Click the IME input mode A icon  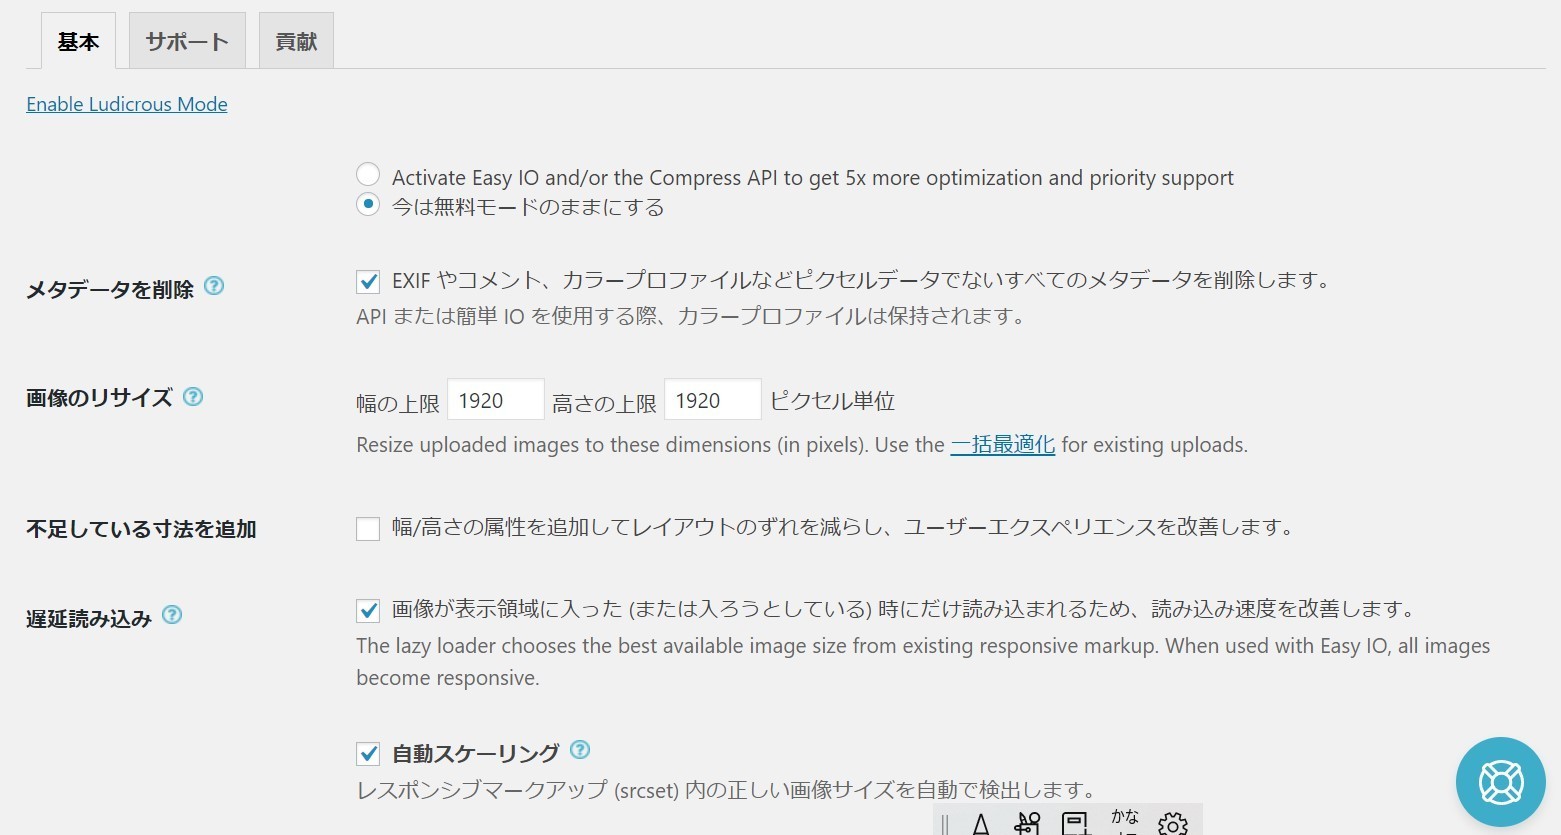(x=981, y=824)
